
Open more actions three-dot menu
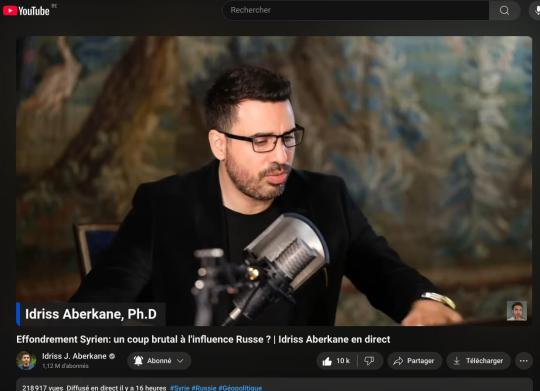pos(523,361)
